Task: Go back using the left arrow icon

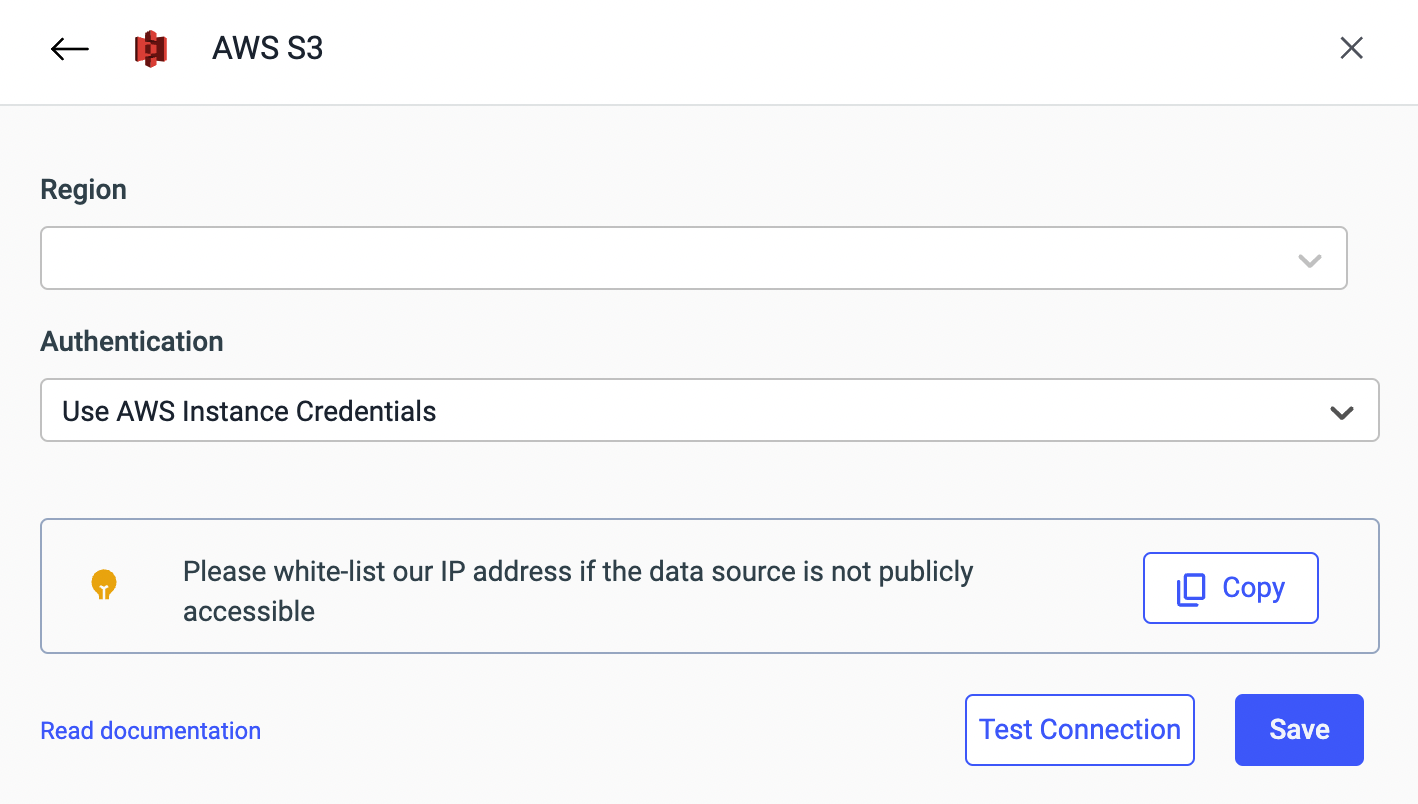Action: point(70,49)
